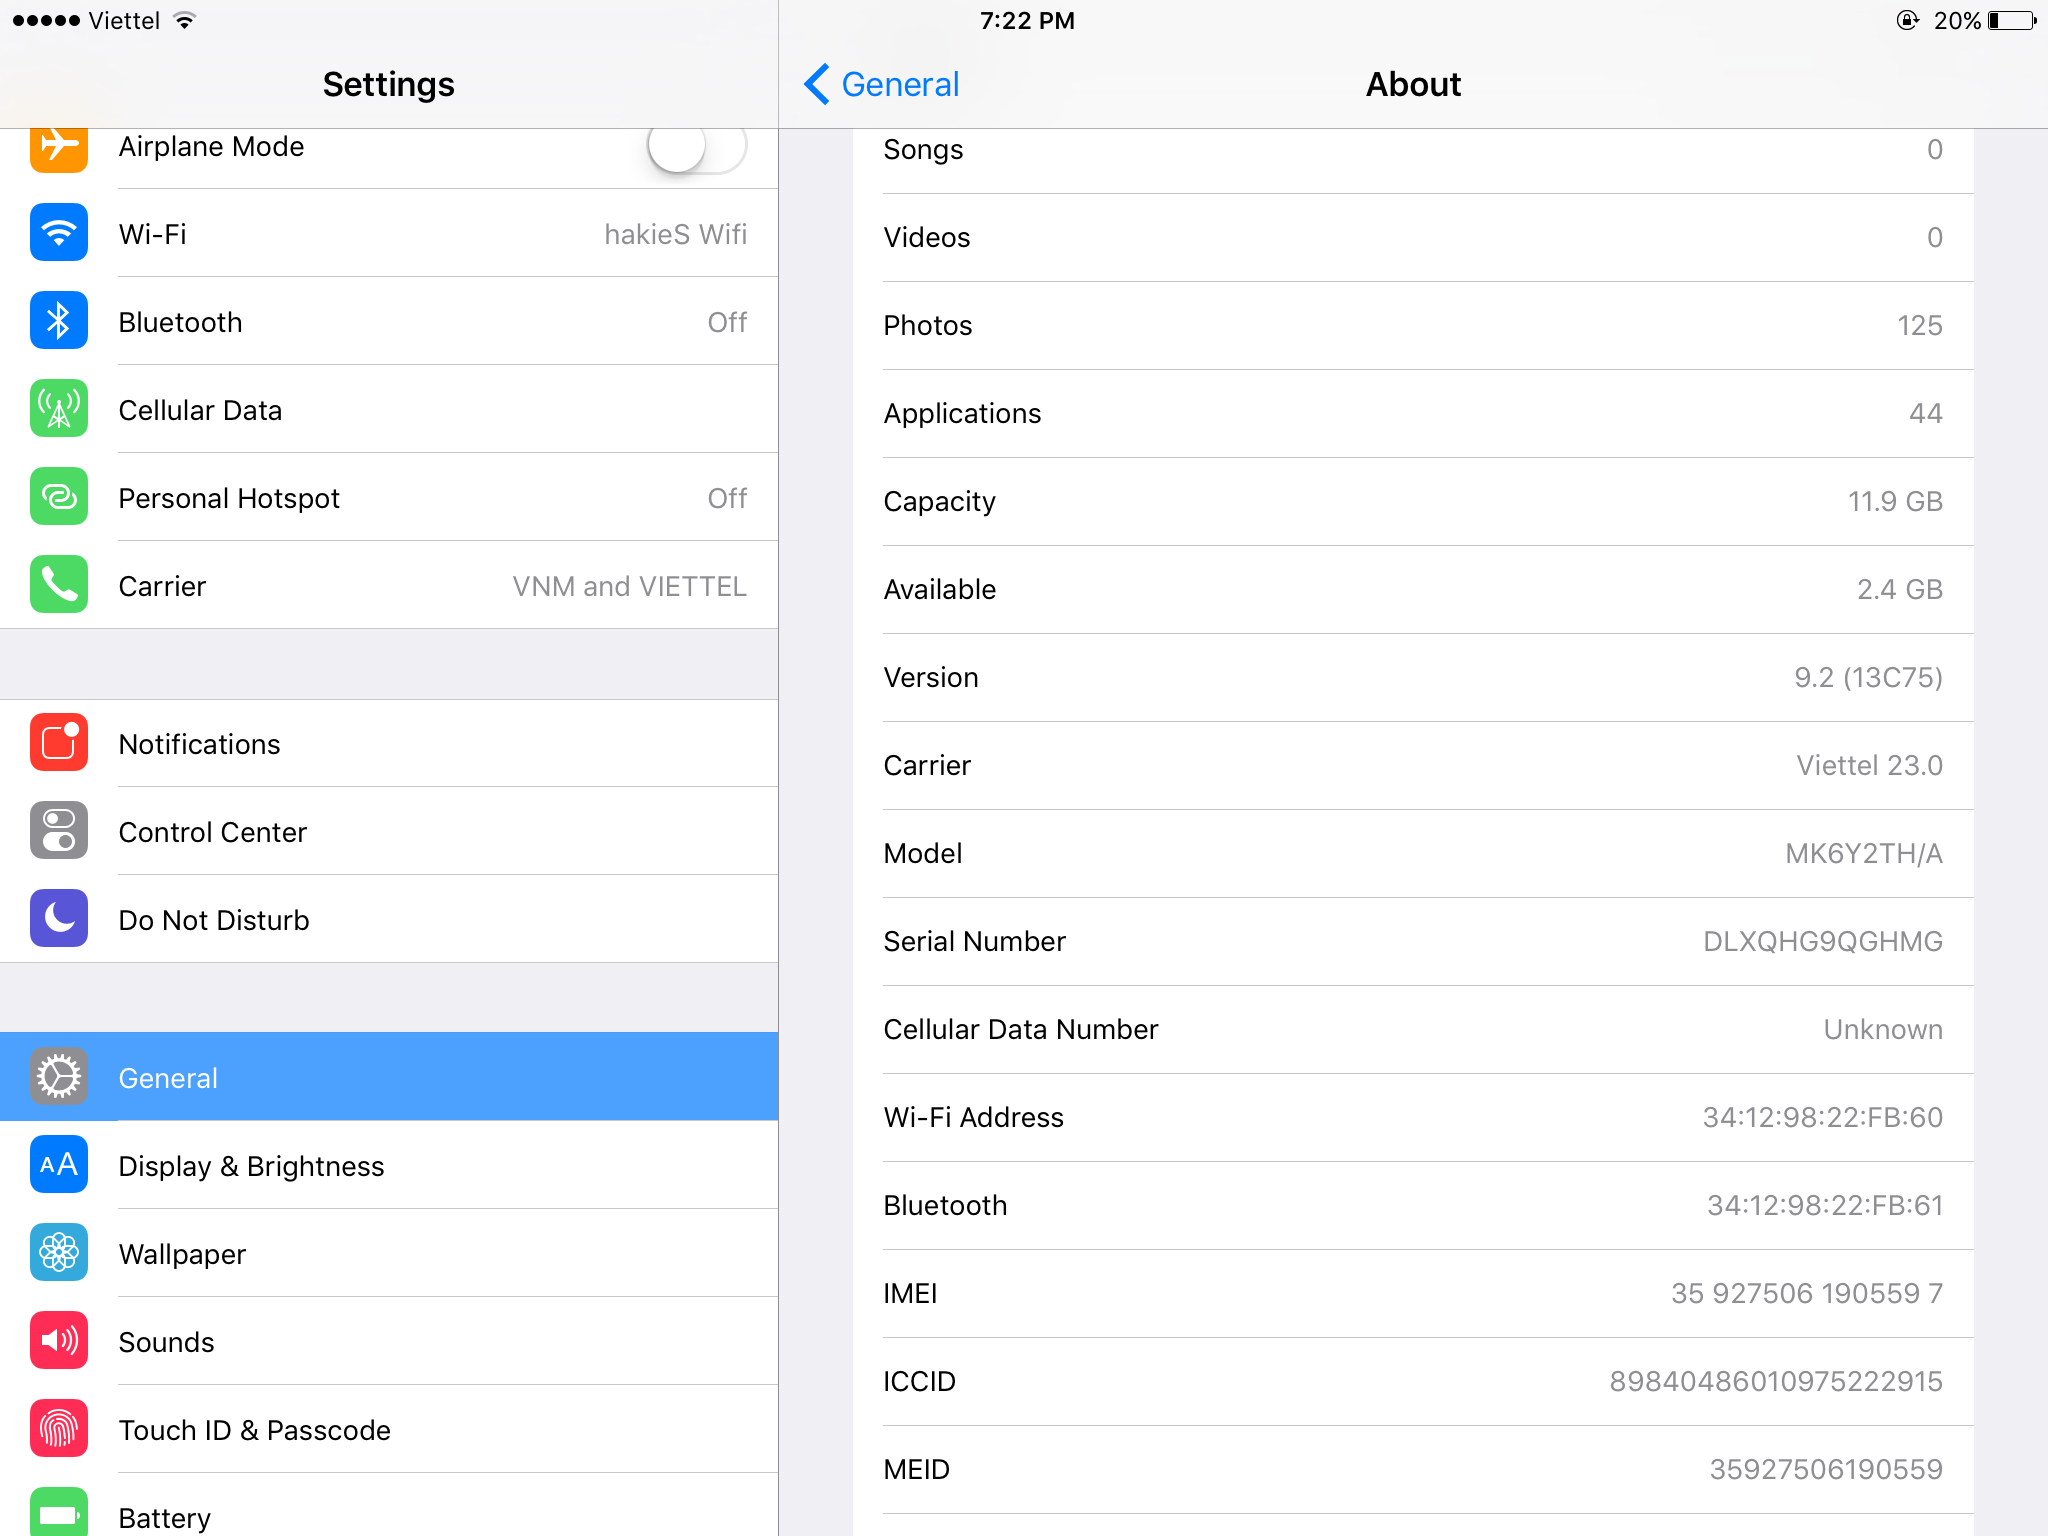The width and height of the screenshot is (2048, 1536).
Task: Tap the Viettel carrier status label
Action: point(124,21)
